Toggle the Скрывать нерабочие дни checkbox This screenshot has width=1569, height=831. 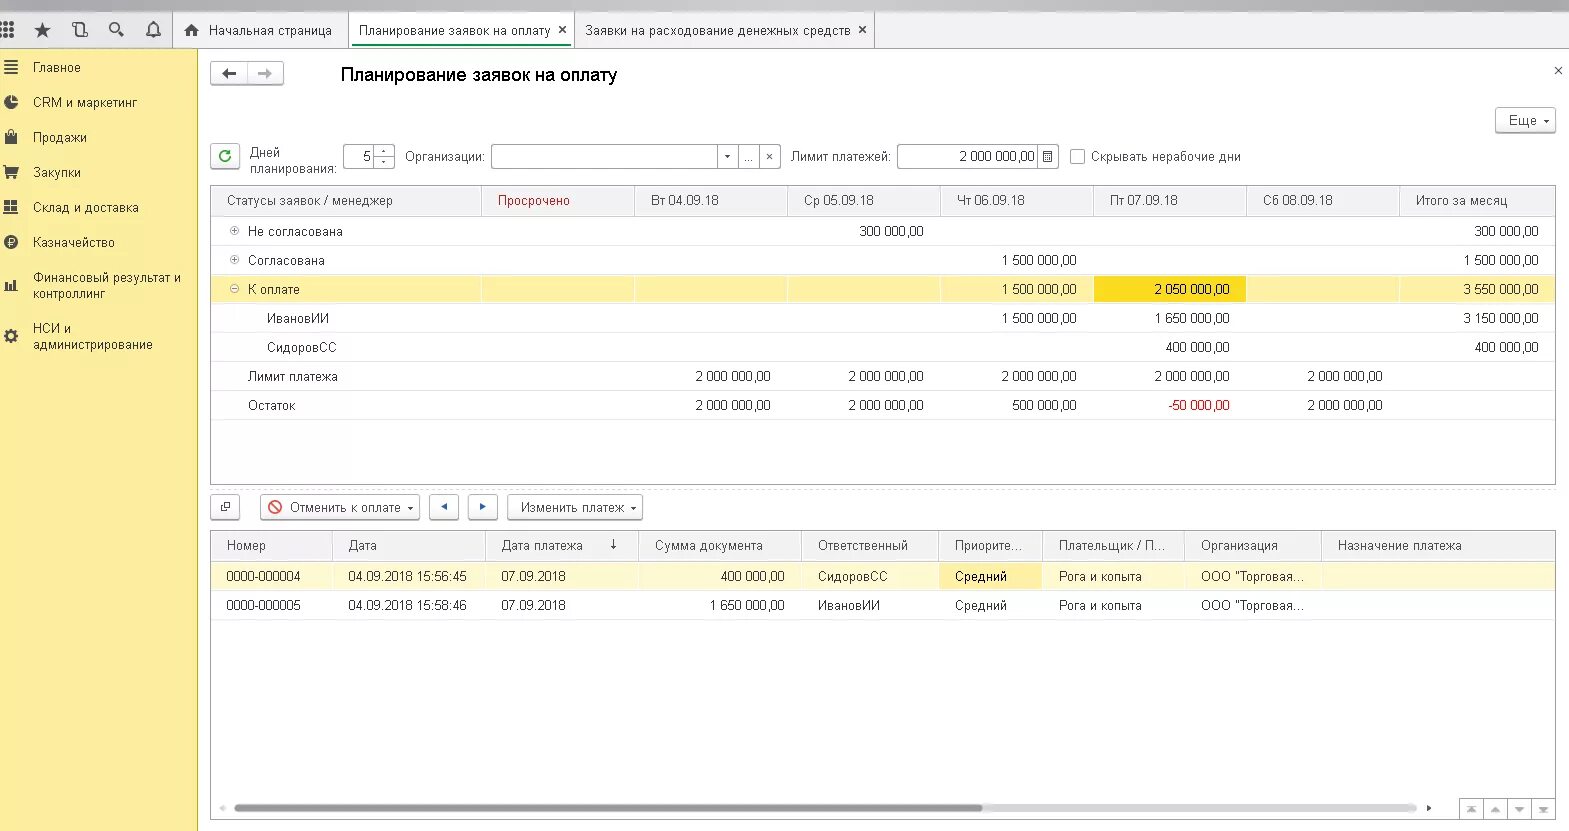(1077, 156)
